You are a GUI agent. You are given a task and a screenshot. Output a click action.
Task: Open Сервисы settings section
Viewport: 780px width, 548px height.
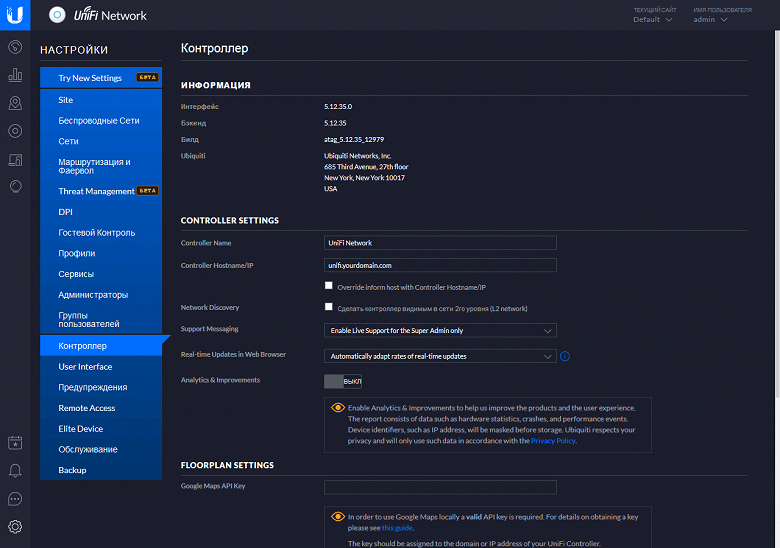coord(101,274)
